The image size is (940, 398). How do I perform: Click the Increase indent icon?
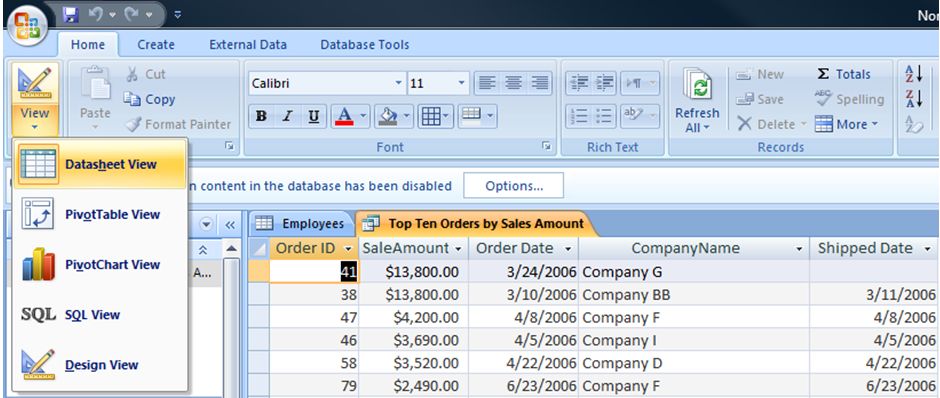point(604,83)
